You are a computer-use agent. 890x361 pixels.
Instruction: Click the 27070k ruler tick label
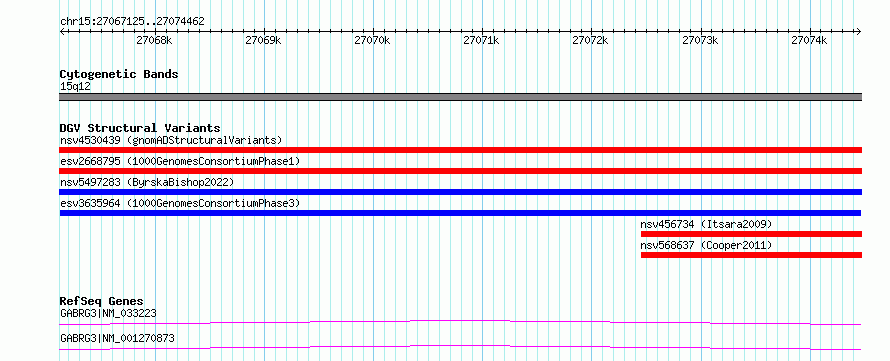click(372, 40)
